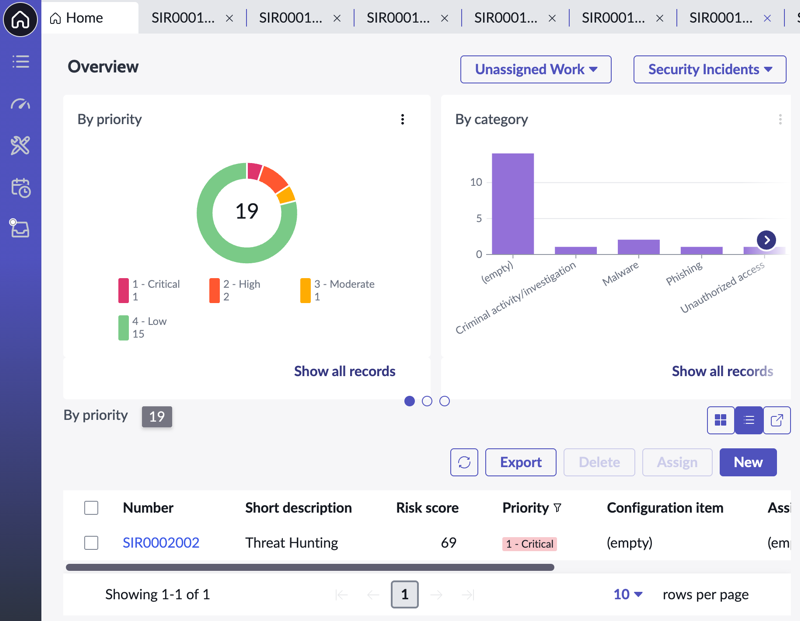Open the calendar schedule icon in sidebar
This screenshot has width=800, height=621.
pos(20,188)
